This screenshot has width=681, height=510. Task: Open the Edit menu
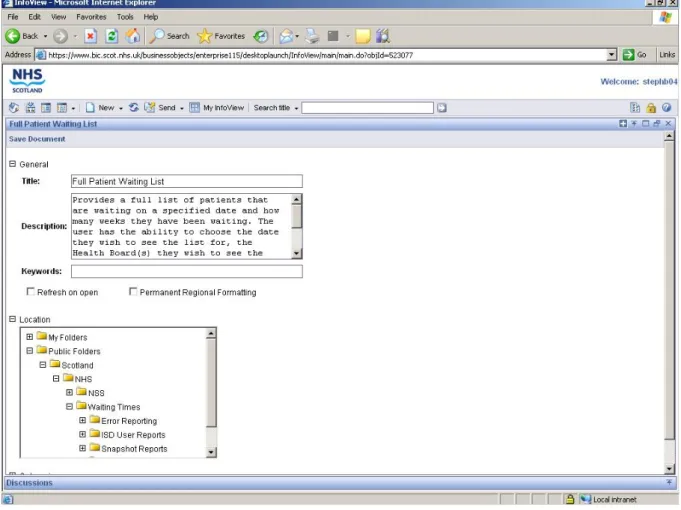34,17
